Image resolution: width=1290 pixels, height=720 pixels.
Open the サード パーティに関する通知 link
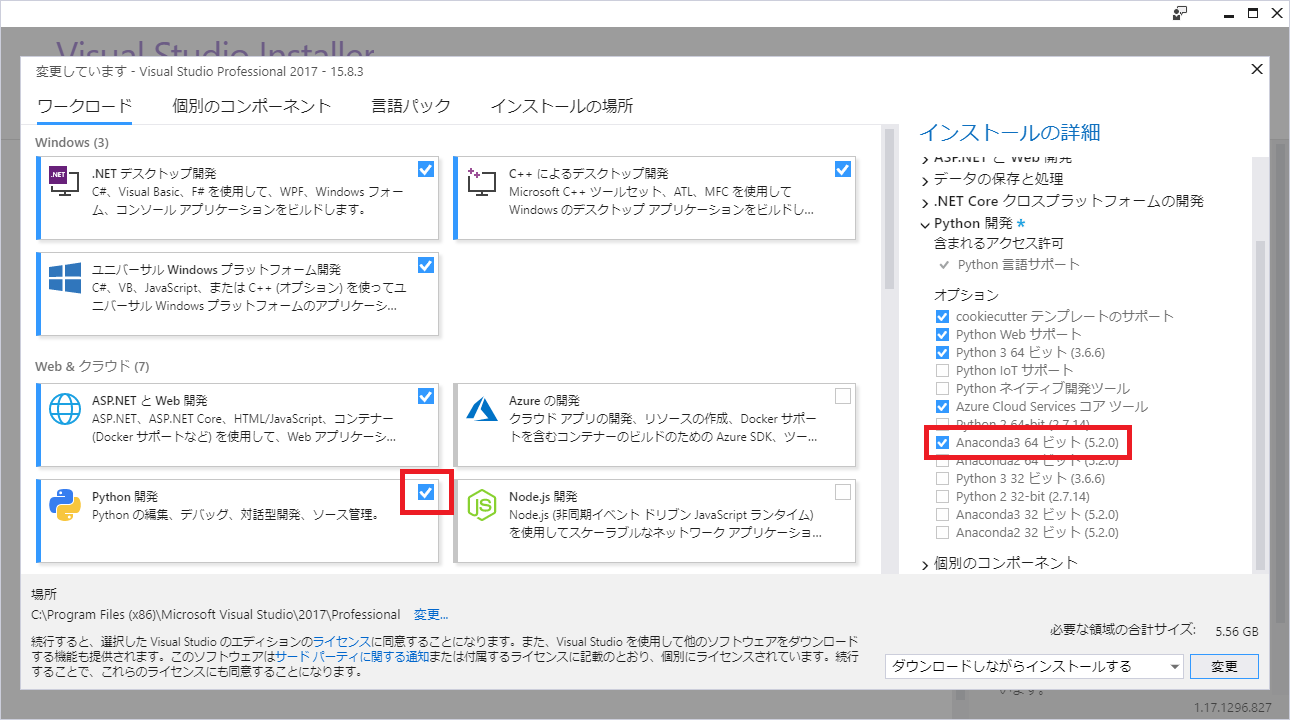(351, 656)
